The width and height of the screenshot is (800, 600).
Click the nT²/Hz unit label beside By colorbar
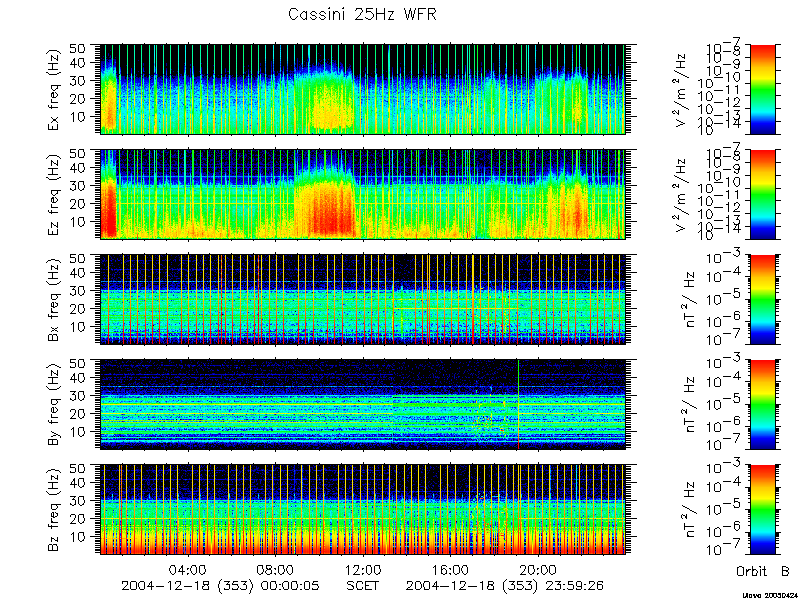click(x=689, y=405)
